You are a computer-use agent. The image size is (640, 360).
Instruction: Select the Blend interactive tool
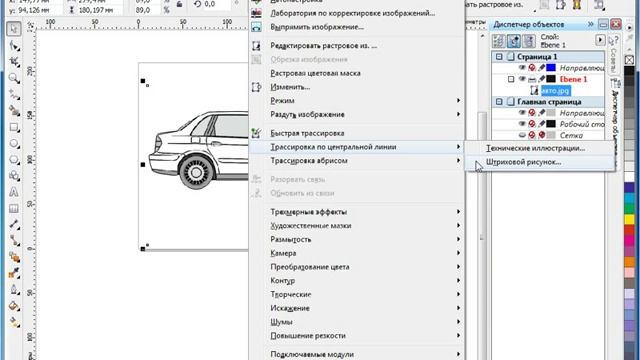click(x=14, y=257)
